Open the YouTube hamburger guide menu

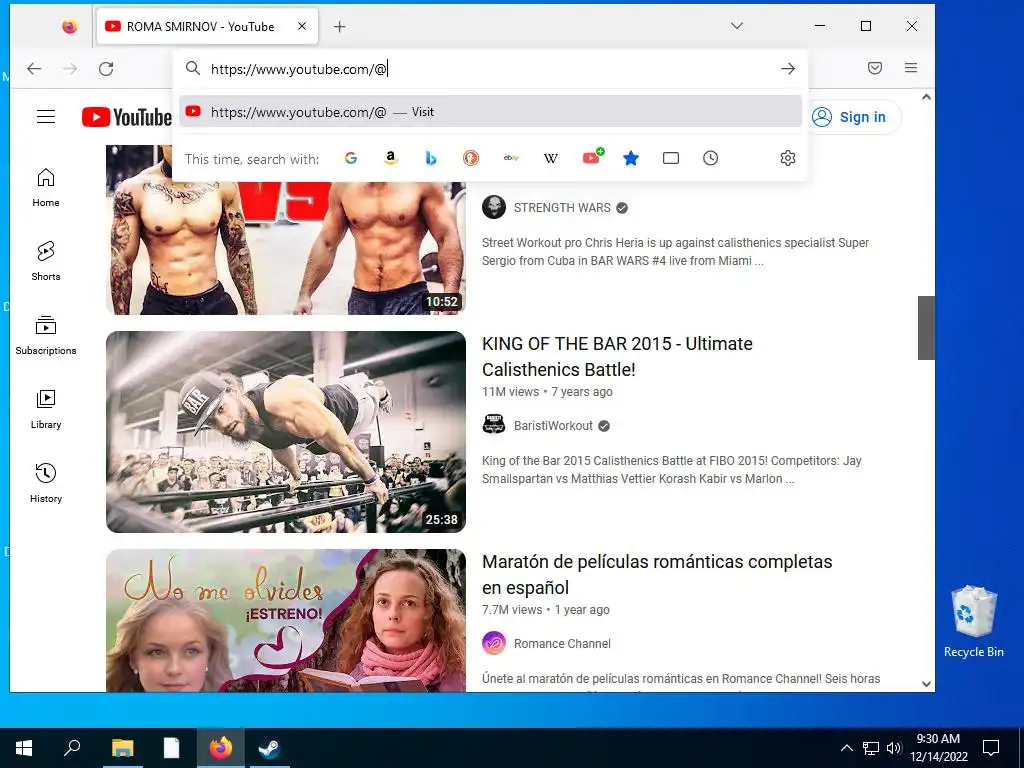click(x=46, y=117)
